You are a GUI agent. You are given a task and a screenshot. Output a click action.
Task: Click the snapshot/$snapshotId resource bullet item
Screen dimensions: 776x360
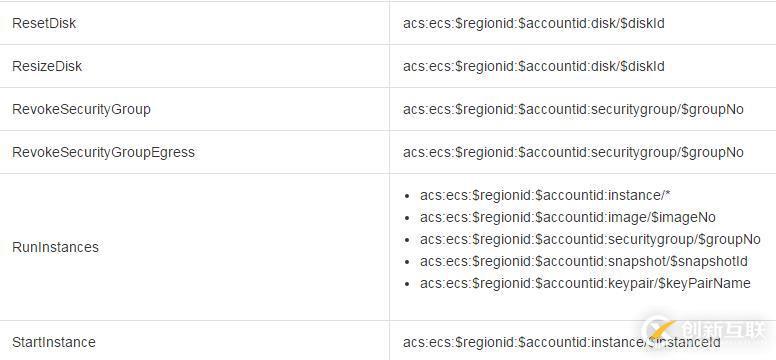pyautogui.click(x=584, y=261)
